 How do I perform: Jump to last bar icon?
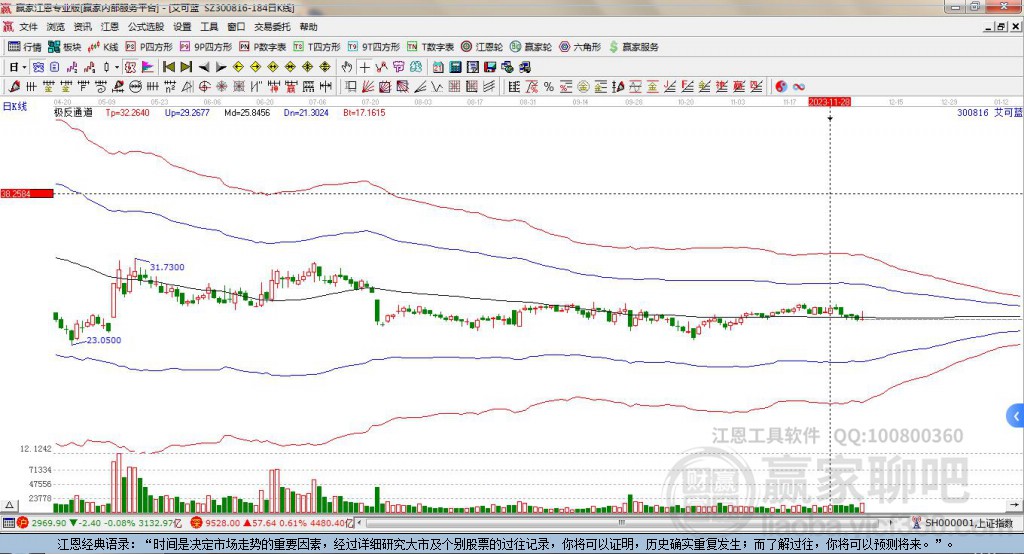point(186,67)
